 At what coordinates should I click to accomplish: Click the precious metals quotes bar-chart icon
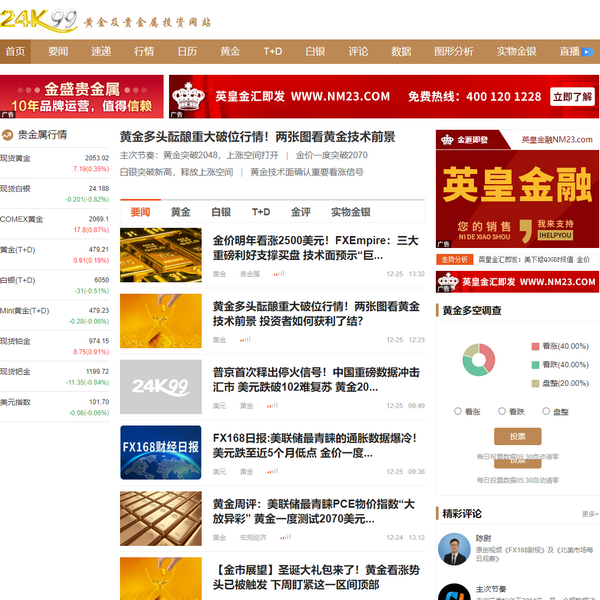click(9, 135)
